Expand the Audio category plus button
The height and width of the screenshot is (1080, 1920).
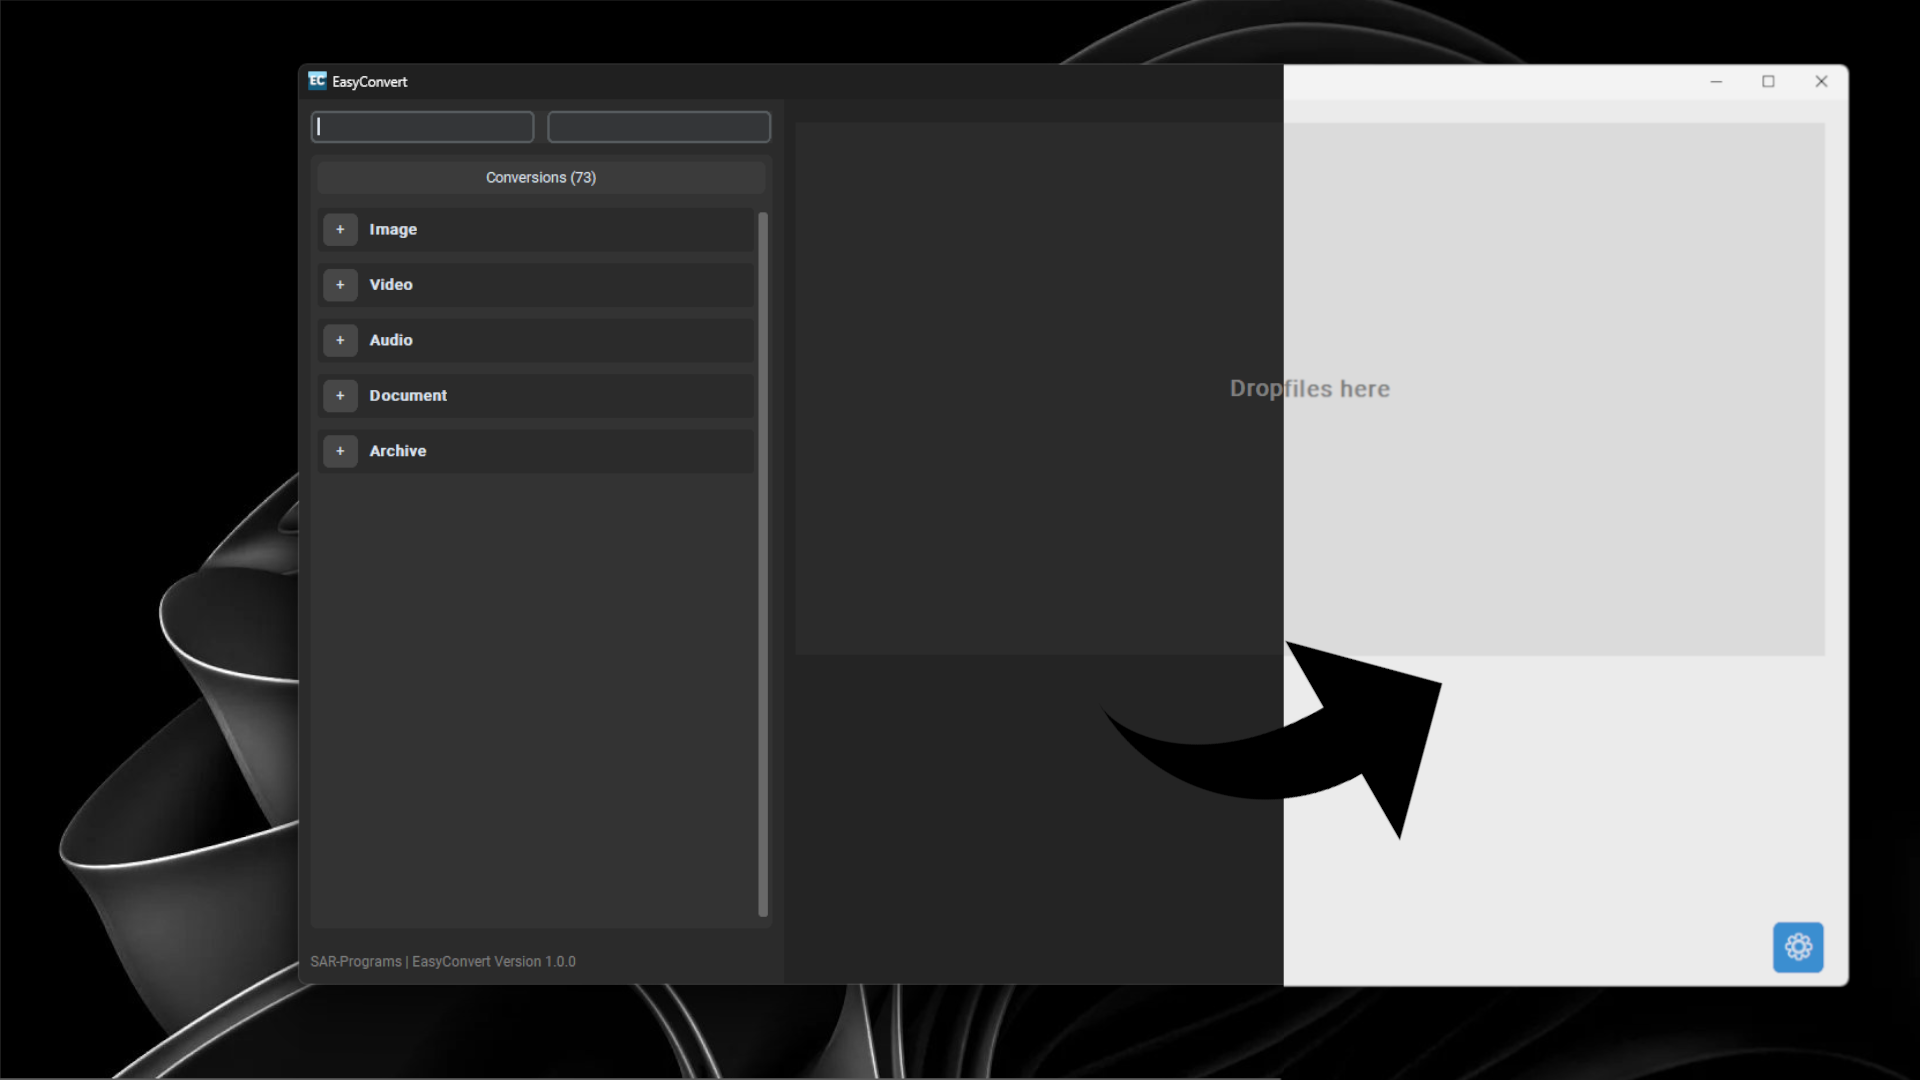click(340, 341)
